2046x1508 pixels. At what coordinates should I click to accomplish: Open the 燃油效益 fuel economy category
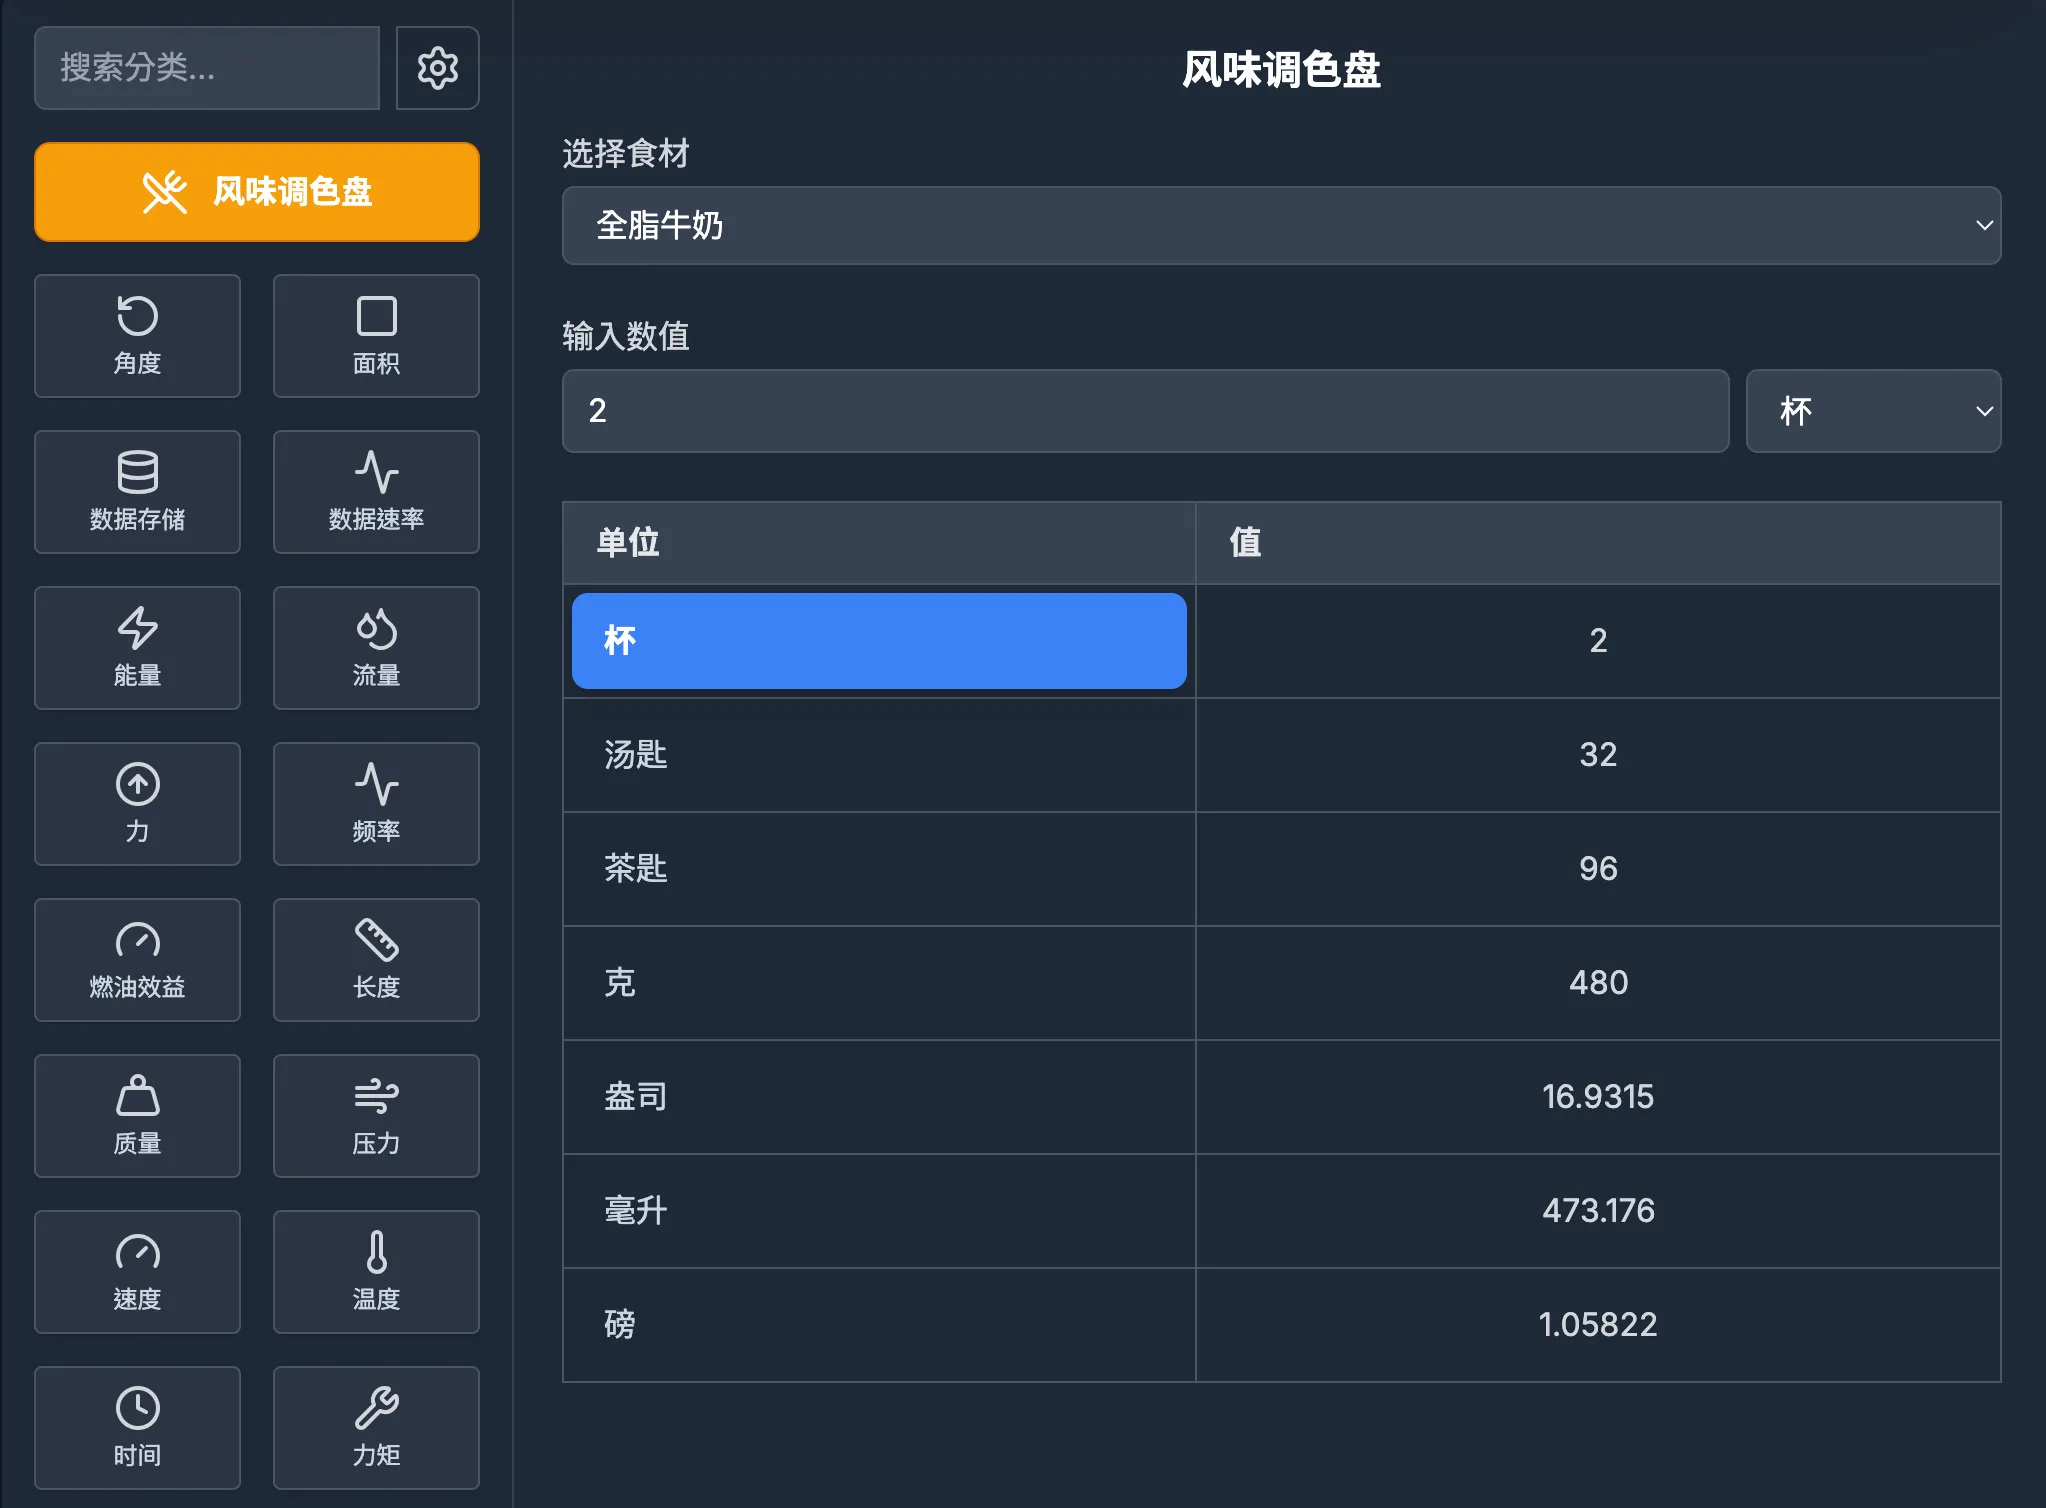click(137, 960)
